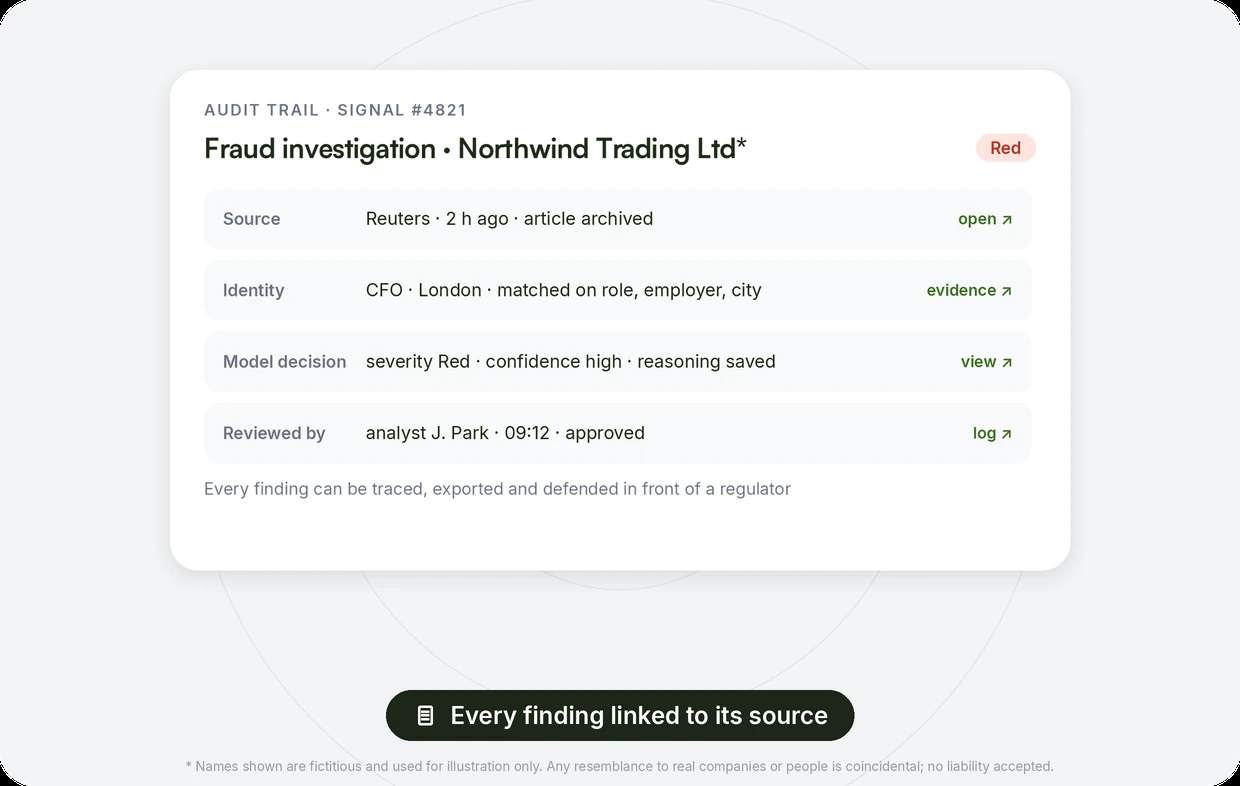View the saved model decision reasoning
The image size is (1240, 786).
point(986,362)
